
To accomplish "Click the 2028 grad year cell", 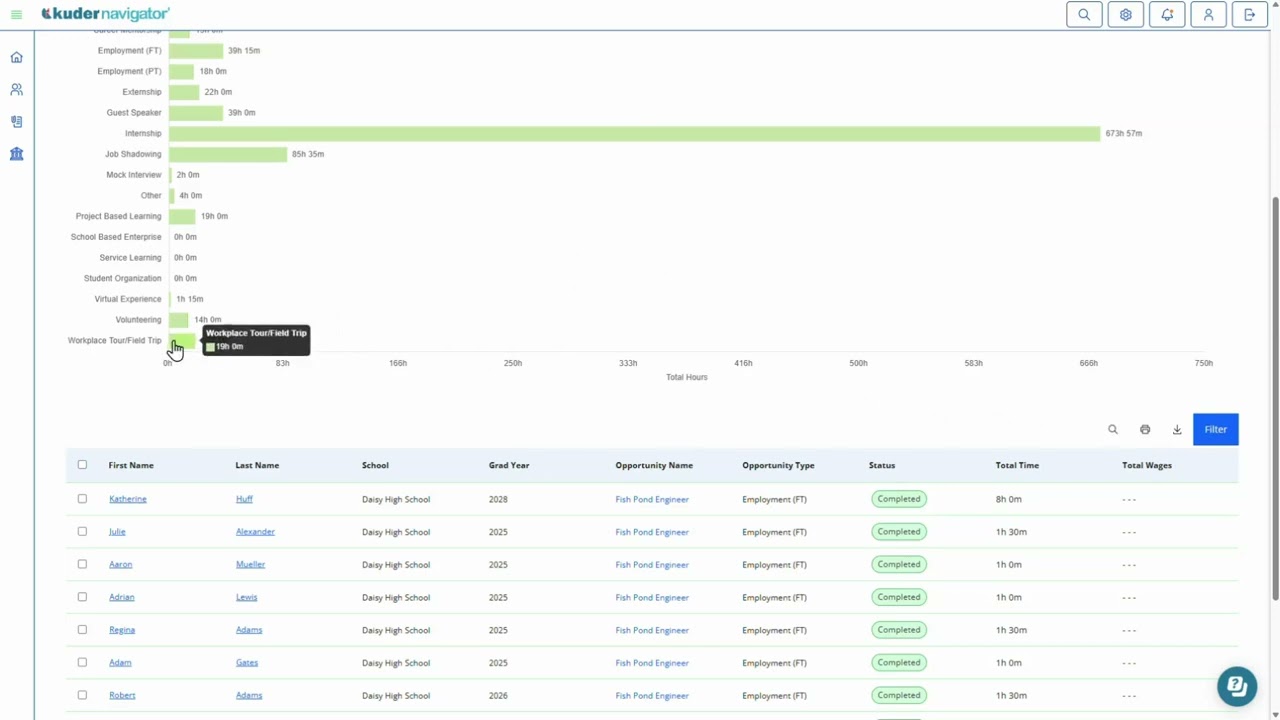I will point(498,499).
